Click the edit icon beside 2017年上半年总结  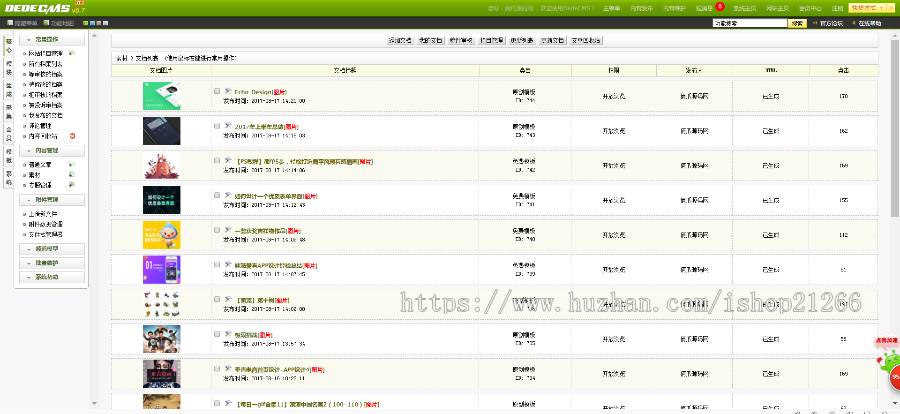(227, 126)
